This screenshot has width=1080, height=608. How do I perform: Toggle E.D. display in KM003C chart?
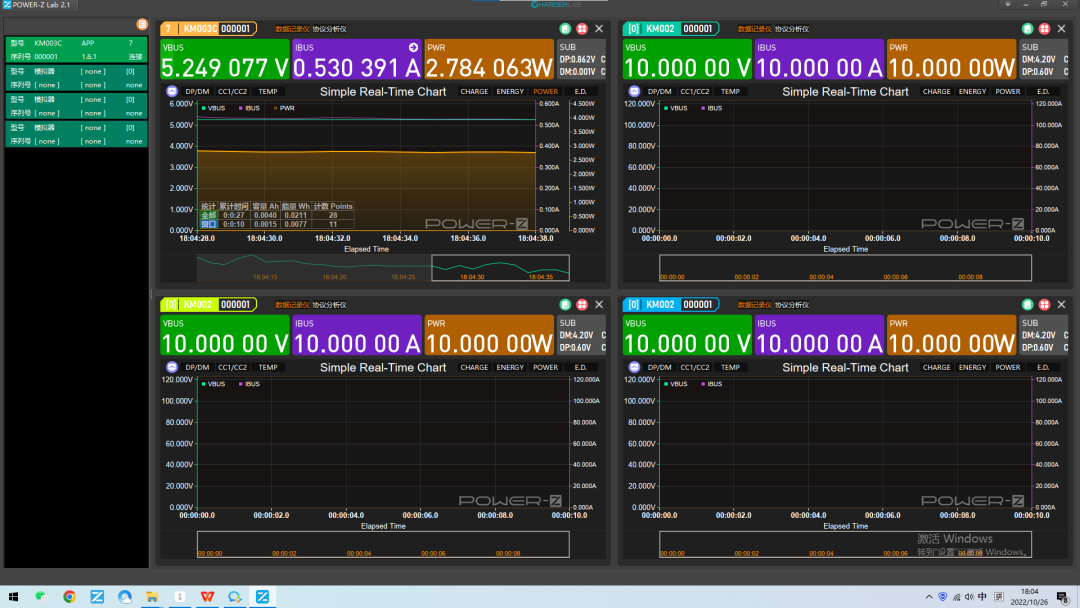point(581,92)
